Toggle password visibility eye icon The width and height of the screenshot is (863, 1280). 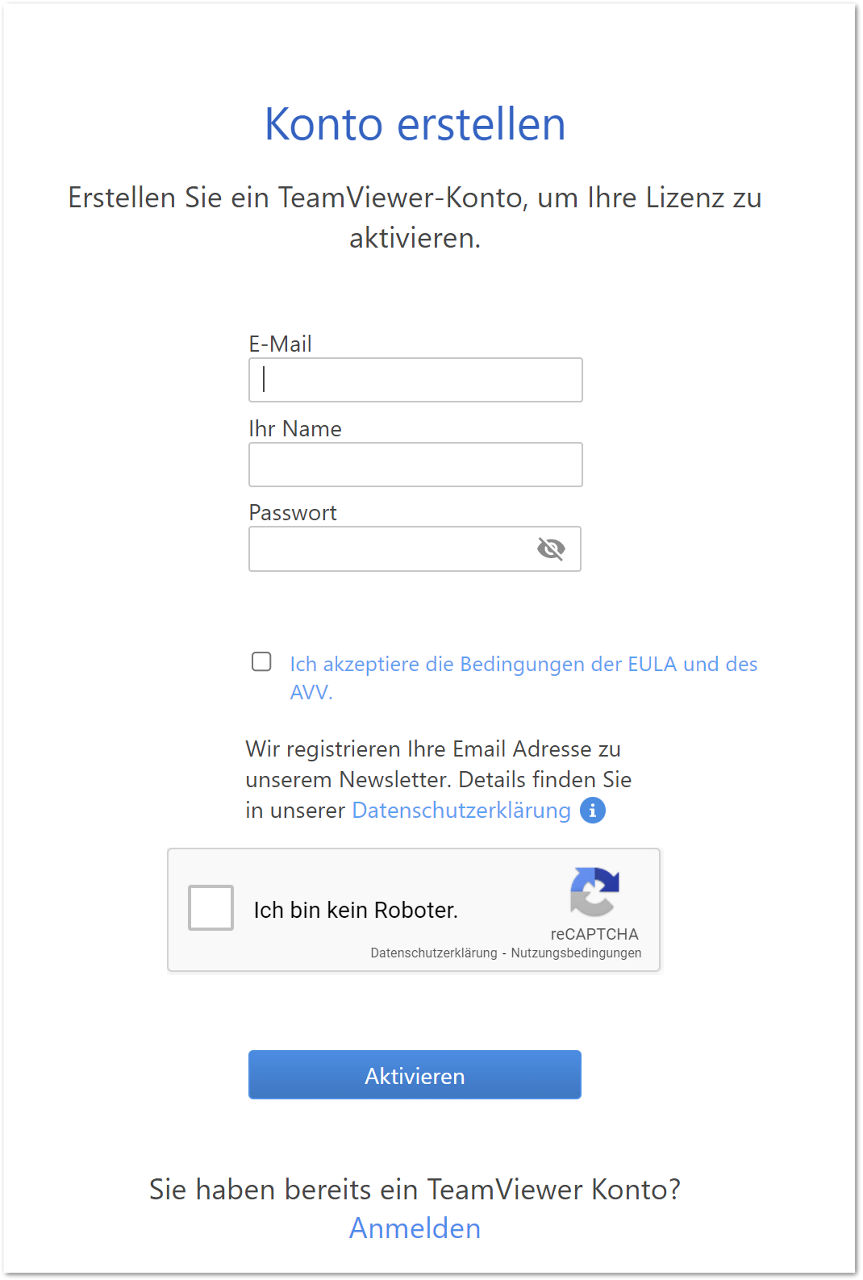coord(551,549)
